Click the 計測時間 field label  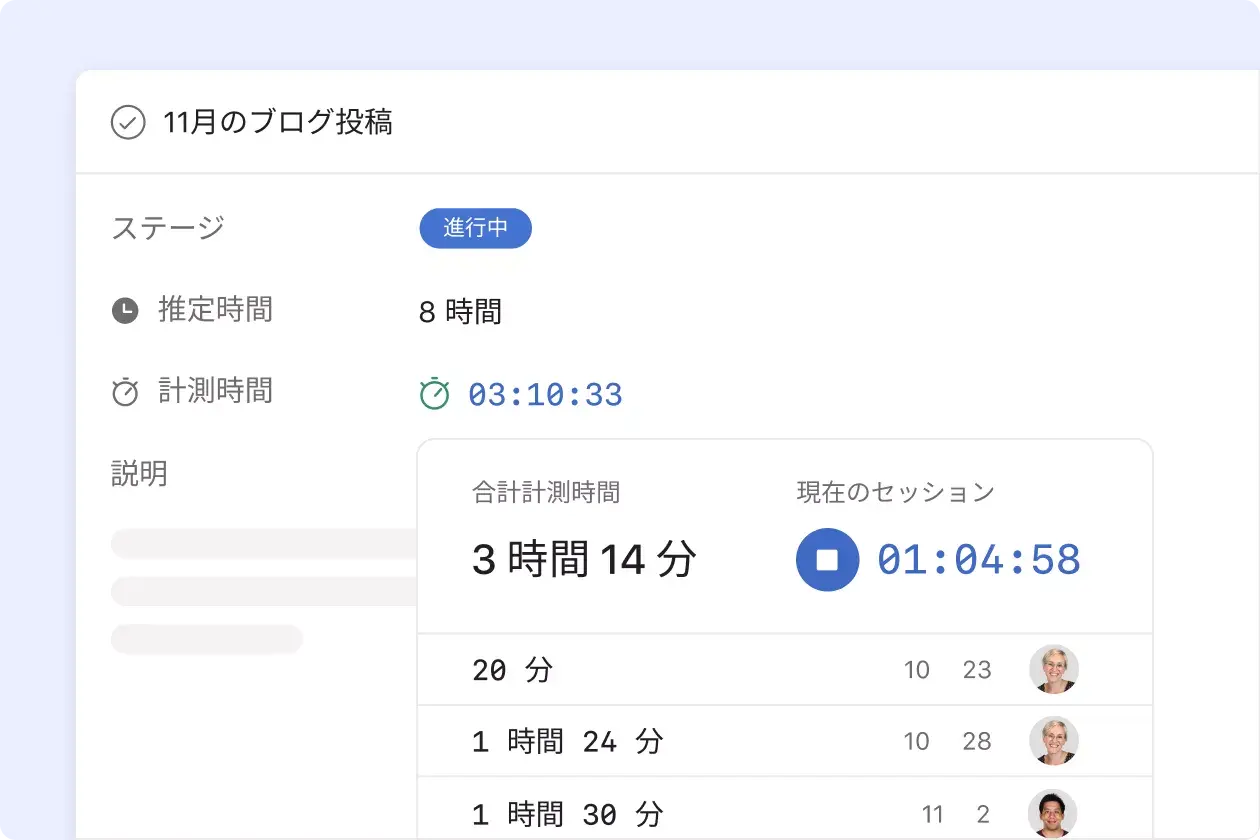(215, 391)
